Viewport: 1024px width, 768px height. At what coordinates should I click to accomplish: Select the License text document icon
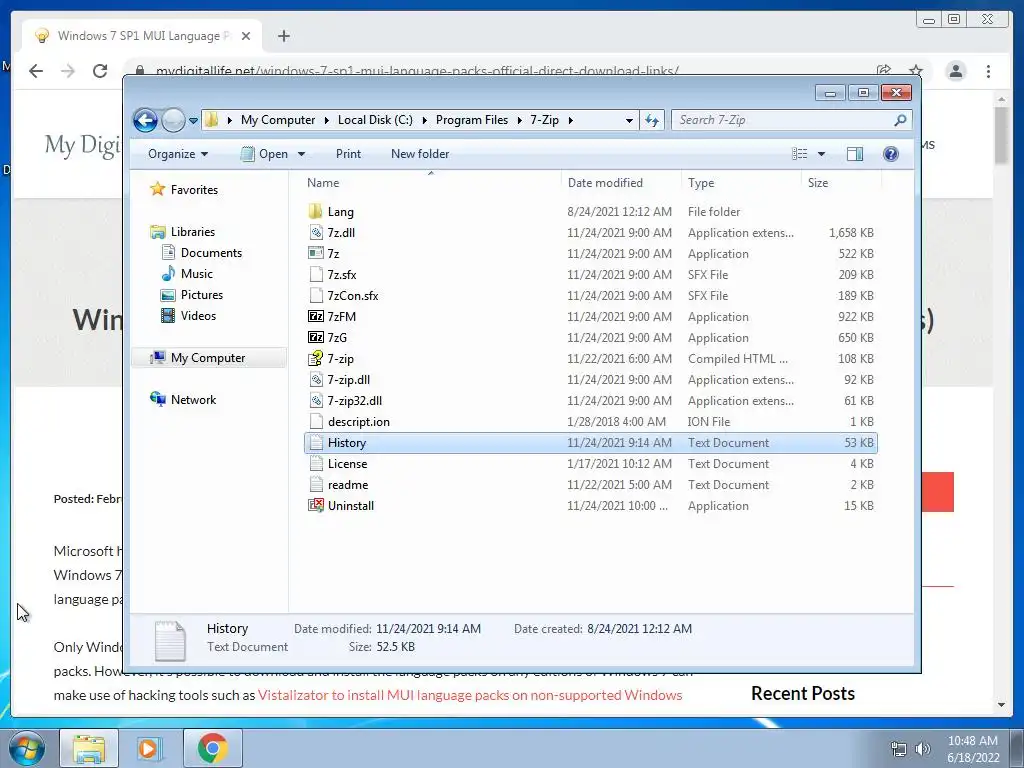pos(315,464)
